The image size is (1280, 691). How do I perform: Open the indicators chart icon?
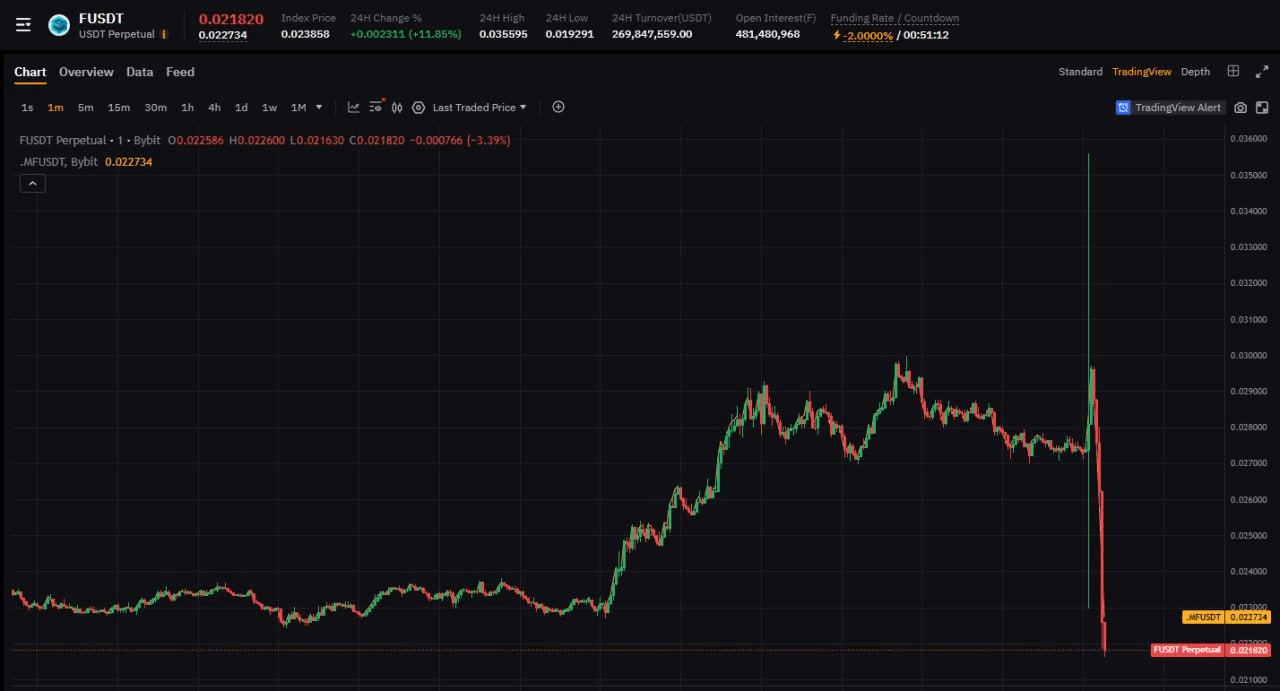pos(354,107)
